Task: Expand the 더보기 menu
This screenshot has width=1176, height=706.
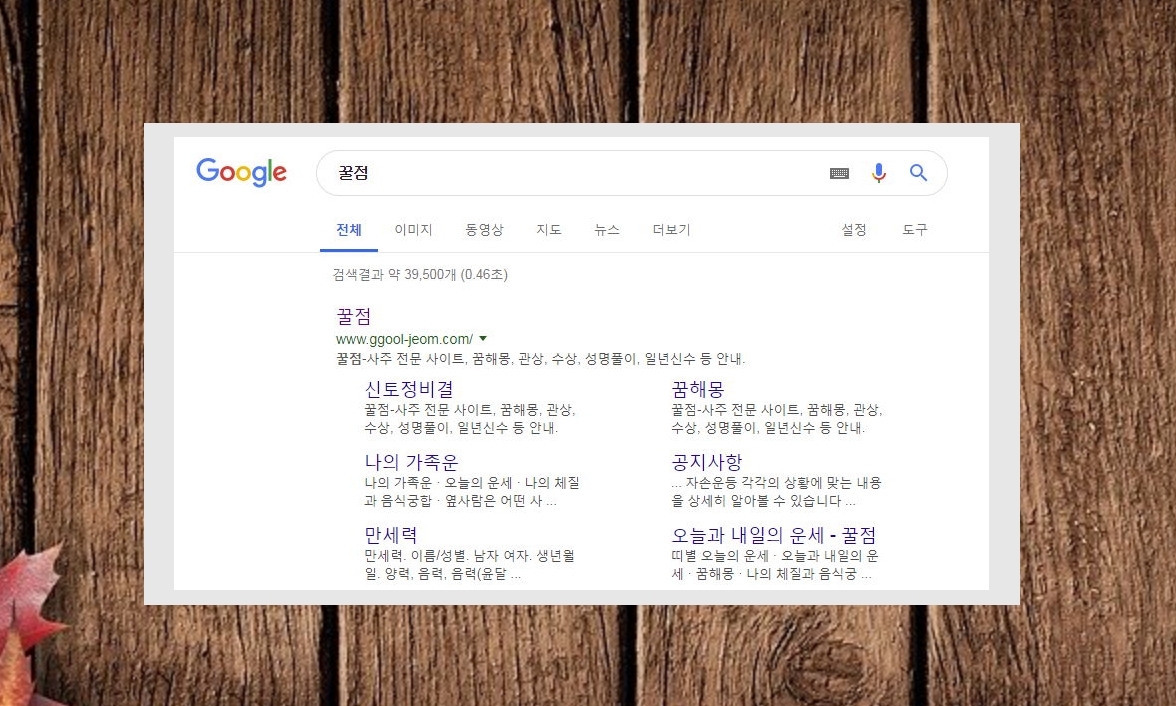Action: point(671,230)
